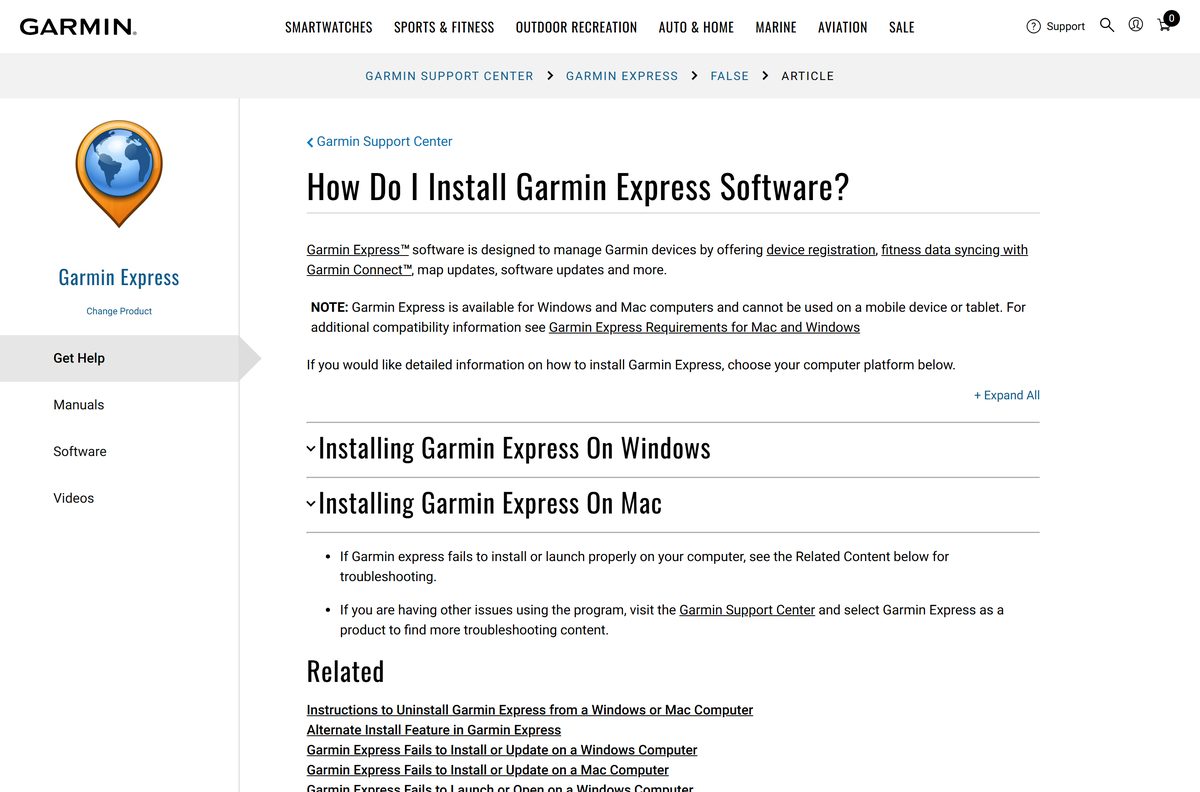Viewport: 1200px width, 792px height.
Task: Go to Garmin Express breadcrumb
Action: 622,76
